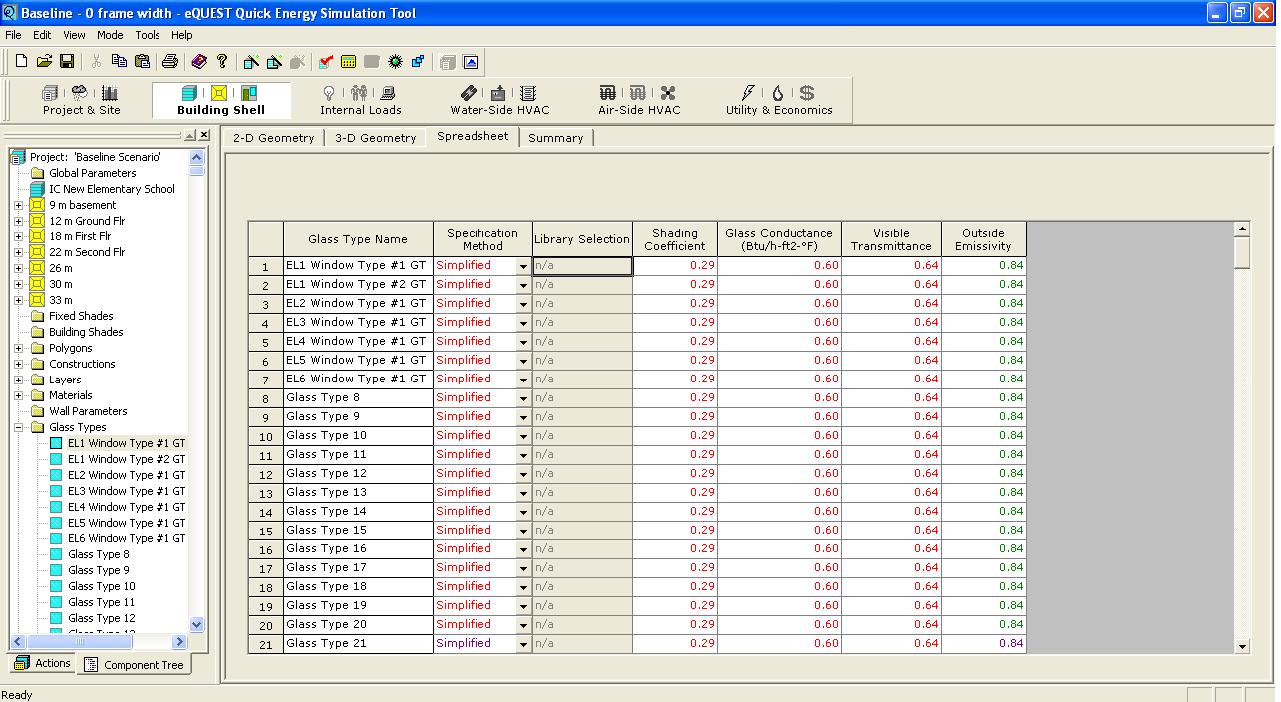Image resolution: width=1281 pixels, height=702 pixels.
Task: Switch to the 3-D Geometry tab
Action: pyautogui.click(x=375, y=138)
